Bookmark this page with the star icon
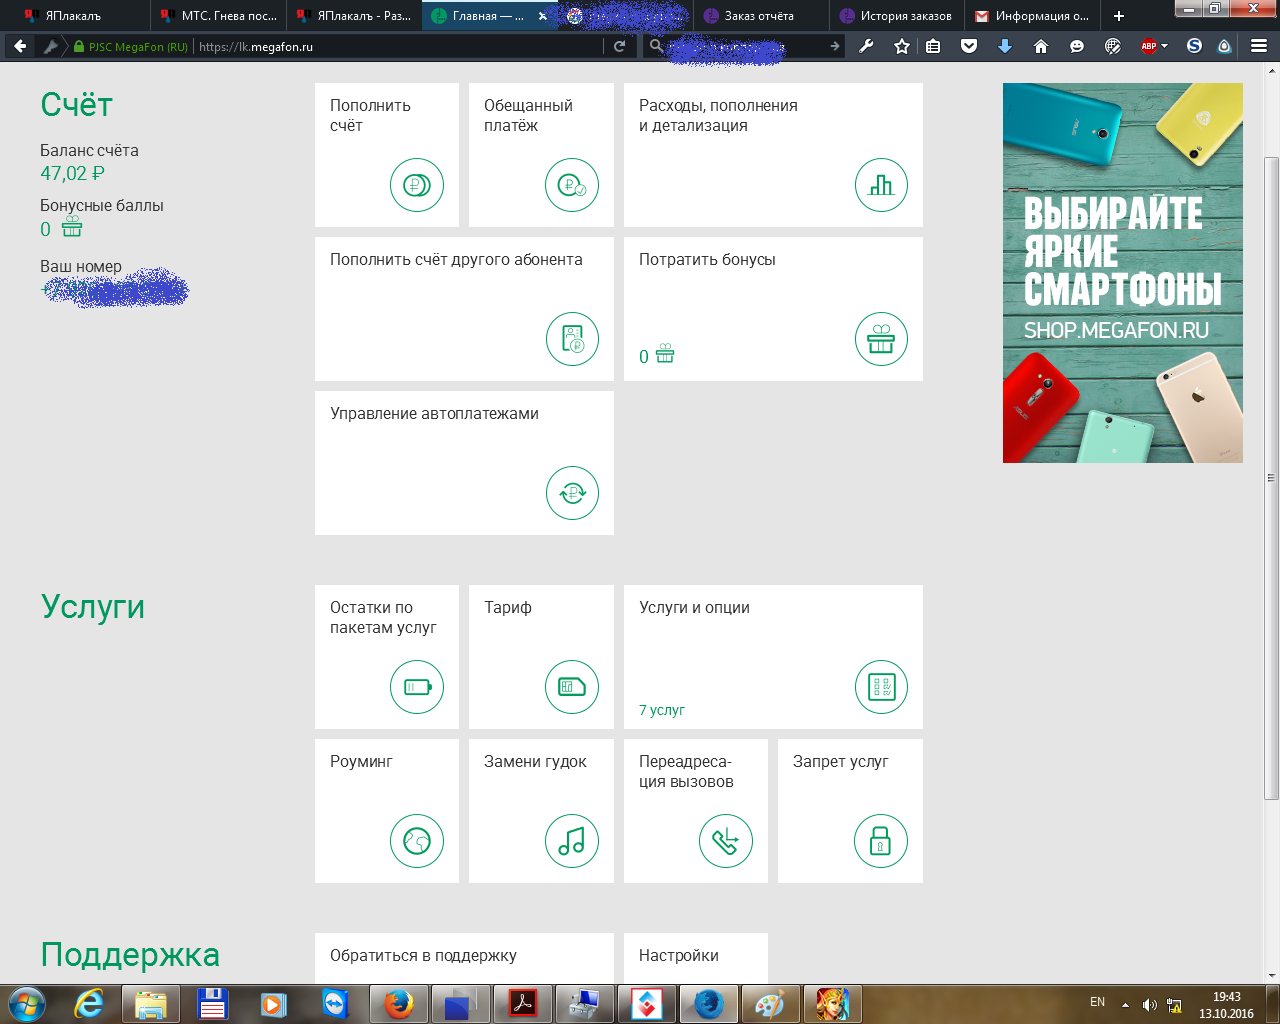This screenshot has width=1280, height=1024. click(x=902, y=46)
